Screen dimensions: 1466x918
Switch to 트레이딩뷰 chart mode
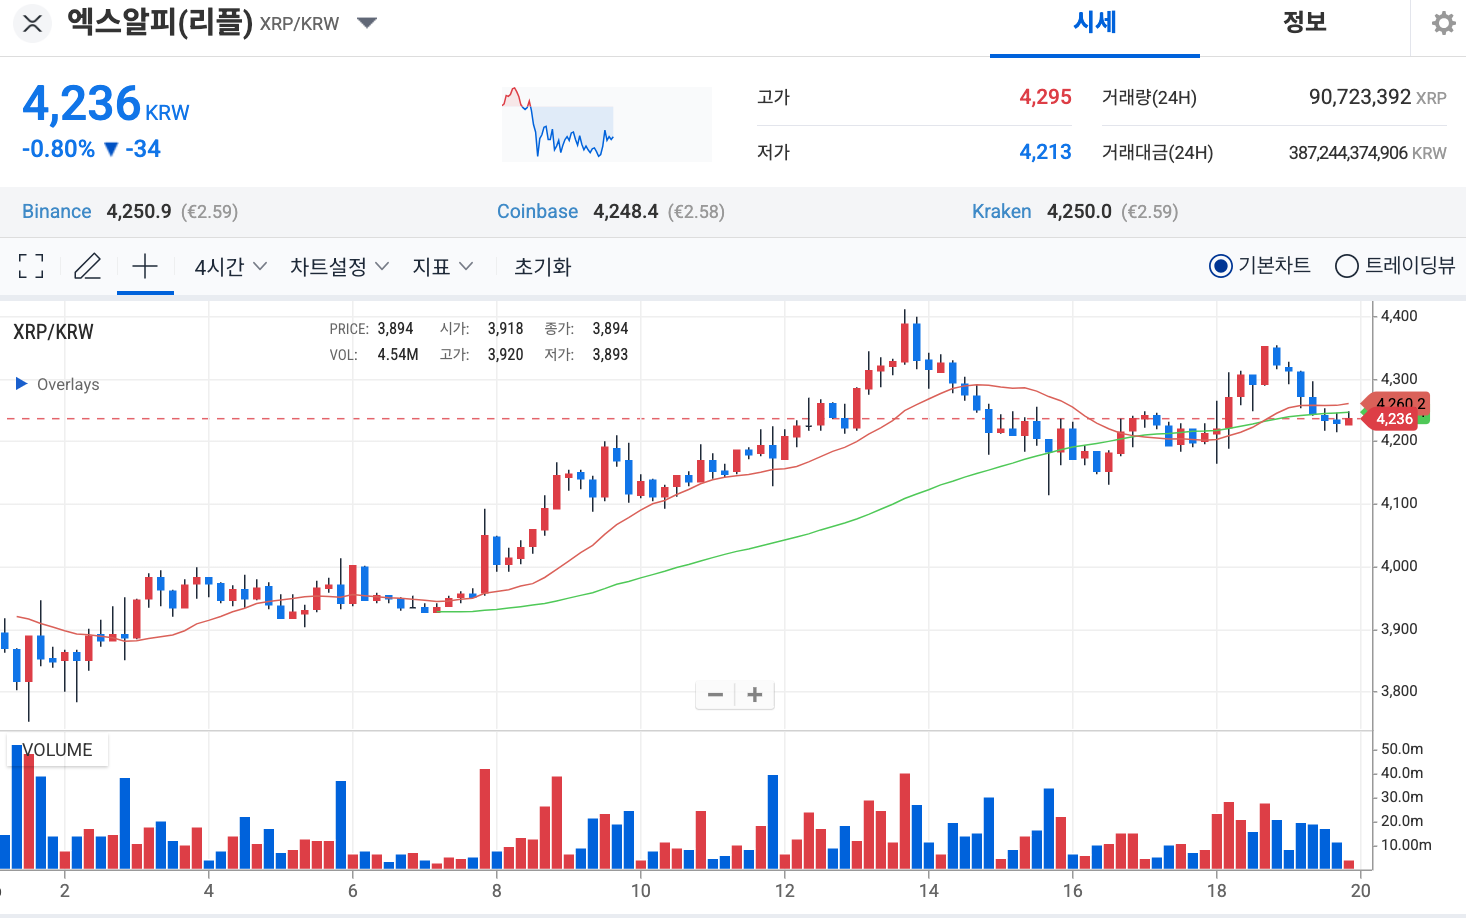pyautogui.click(x=1347, y=266)
